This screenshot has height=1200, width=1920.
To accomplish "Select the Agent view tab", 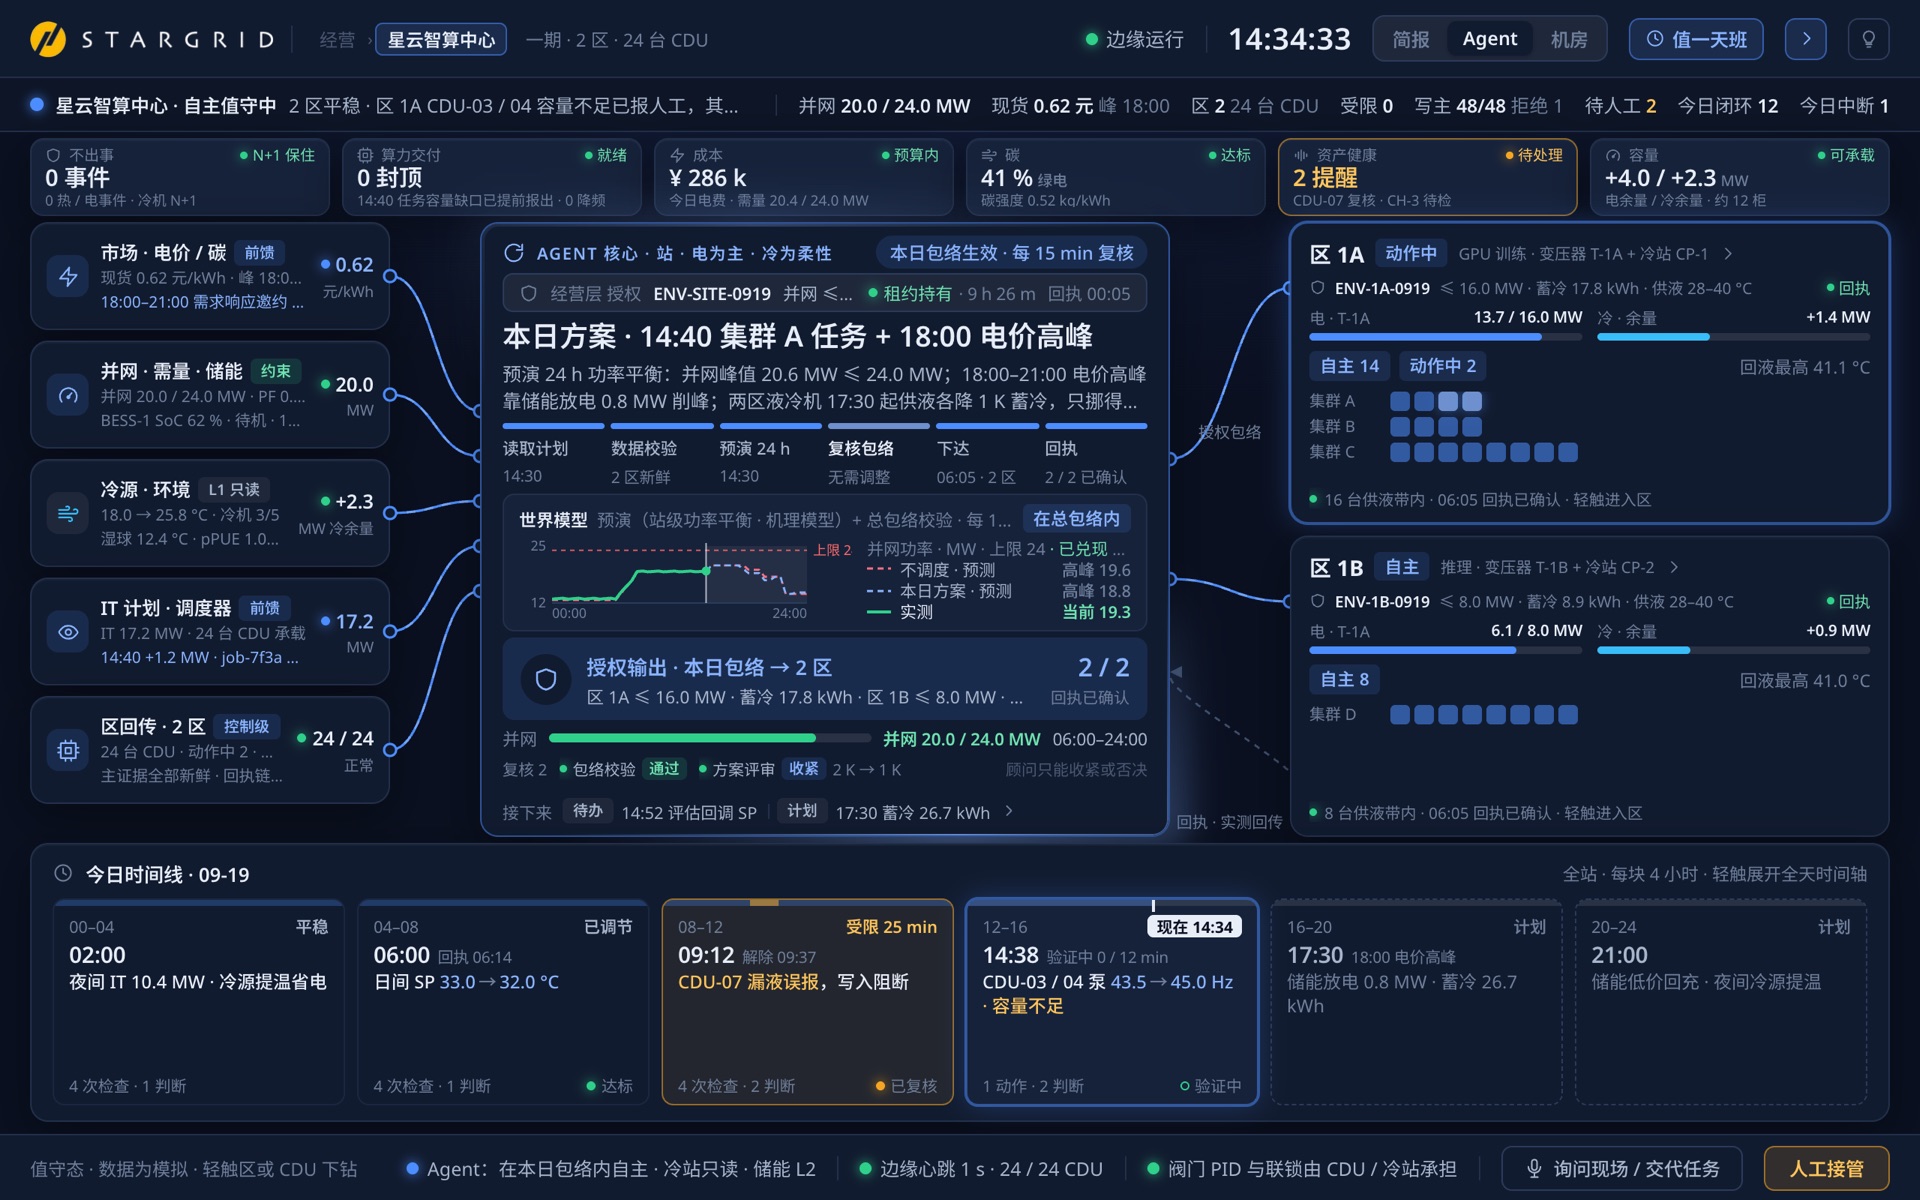I will click(x=1489, y=39).
